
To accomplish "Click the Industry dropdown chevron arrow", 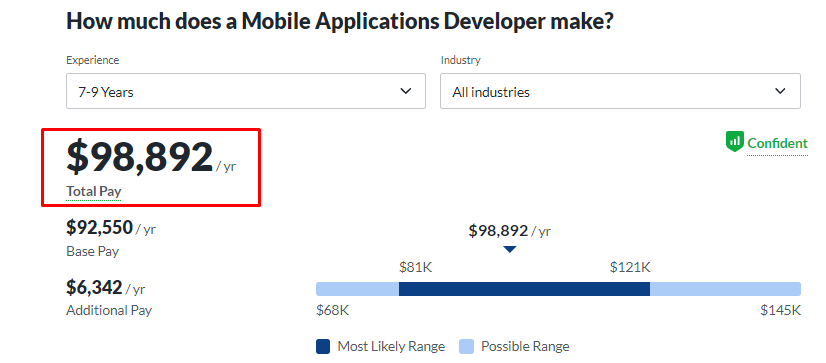I will click(x=780, y=91).
